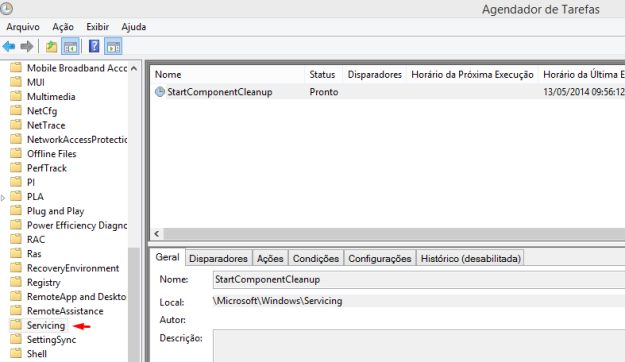Screen dimensions: 625x362
Task: Click the folder icon next to Servicing
Action: pyautogui.click(x=16, y=325)
